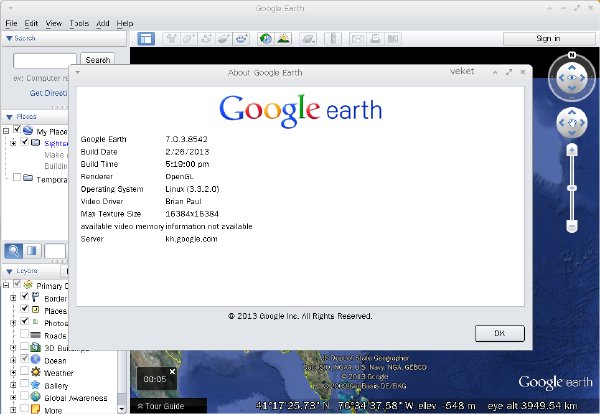This screenshot has width=600, height=414.
Task: Enable the Global Awareness layer checkbox
Action: tap(25, 395)
